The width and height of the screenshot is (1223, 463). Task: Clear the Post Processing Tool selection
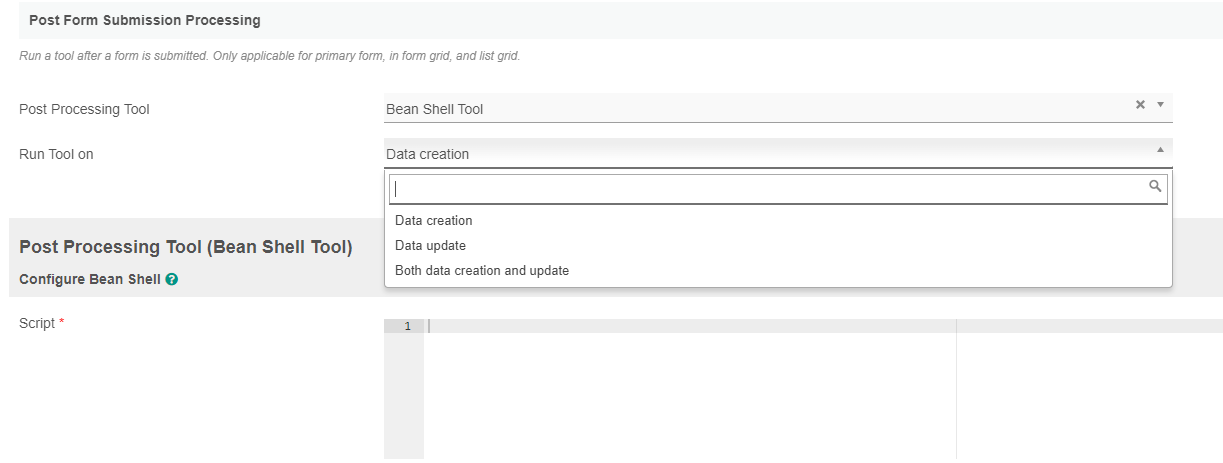pos(1139,104)
